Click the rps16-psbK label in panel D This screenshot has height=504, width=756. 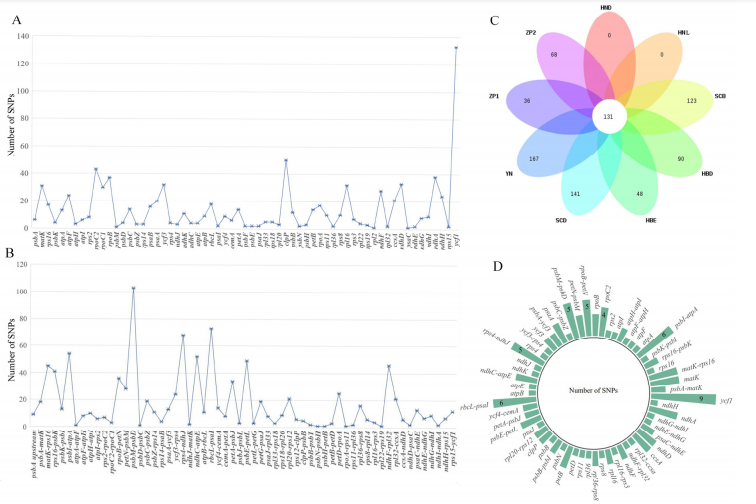point(676,352)
